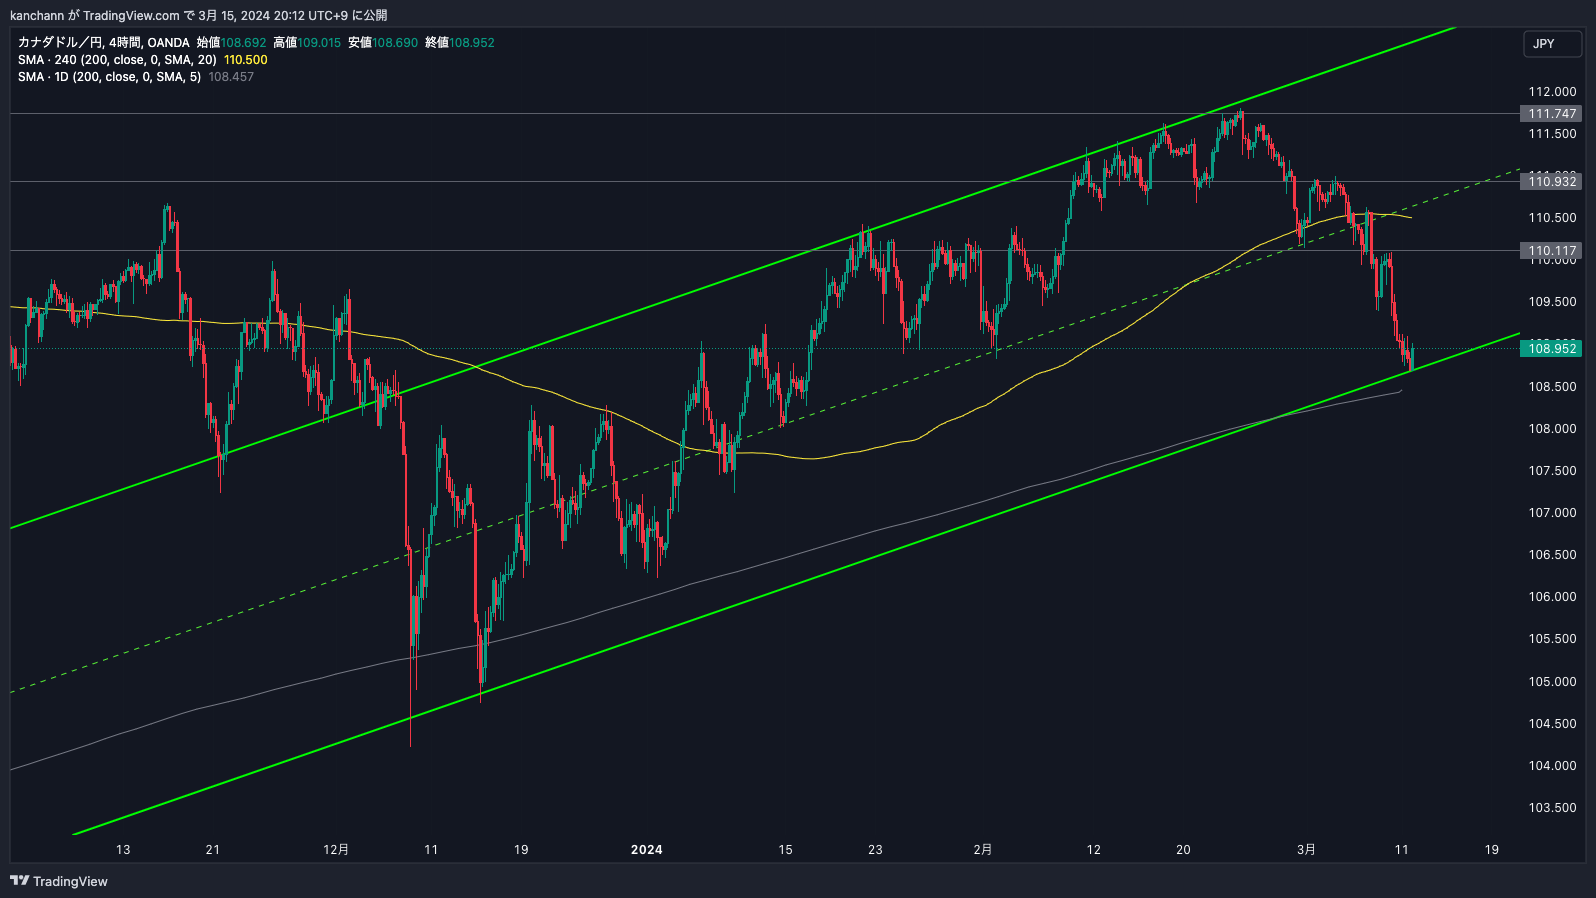Click the 19 date label at far right

[1491, 850]
